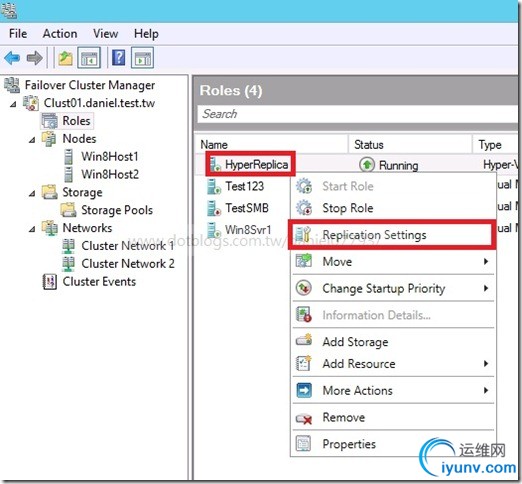
Task: Select Cluster Events label in tree
Action: point(99,282)
